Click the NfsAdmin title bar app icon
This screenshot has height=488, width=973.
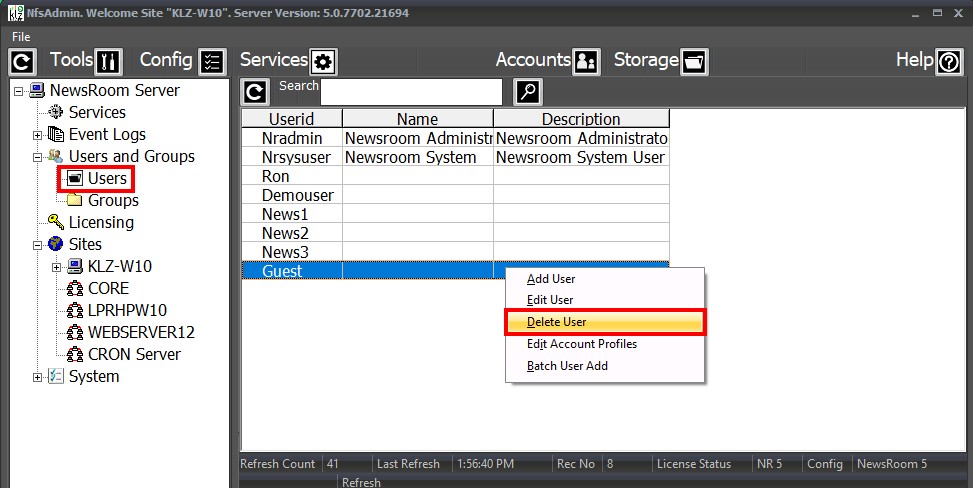coord(16,13)
